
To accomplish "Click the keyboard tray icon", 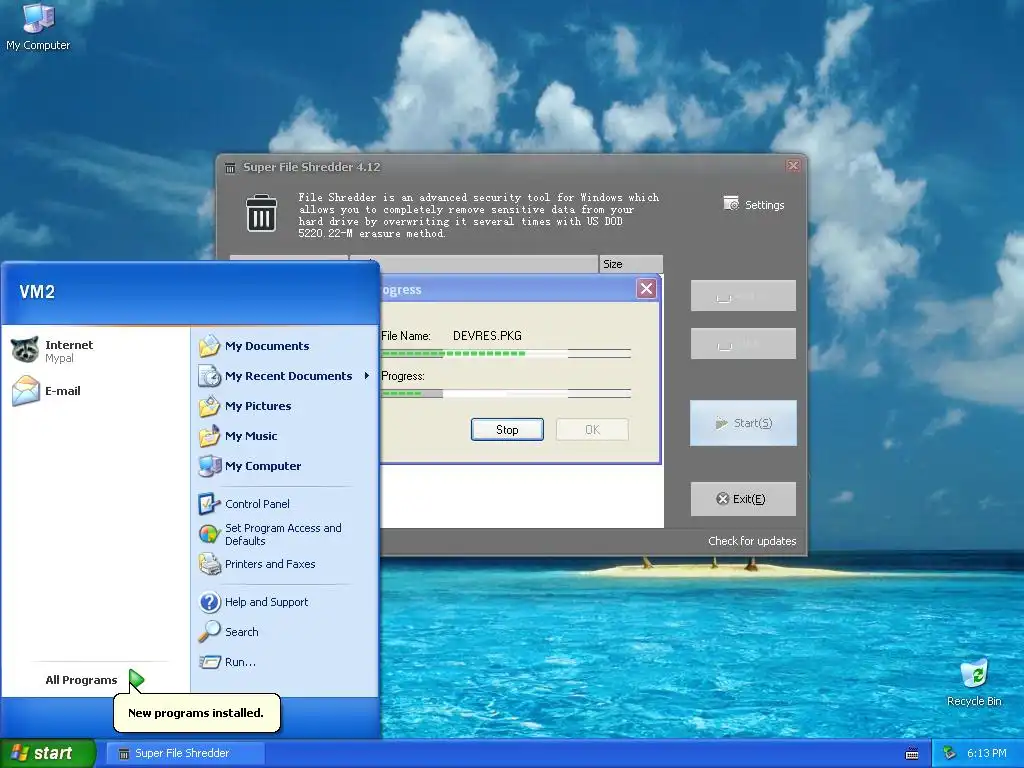I will click(x=912, y=754).
